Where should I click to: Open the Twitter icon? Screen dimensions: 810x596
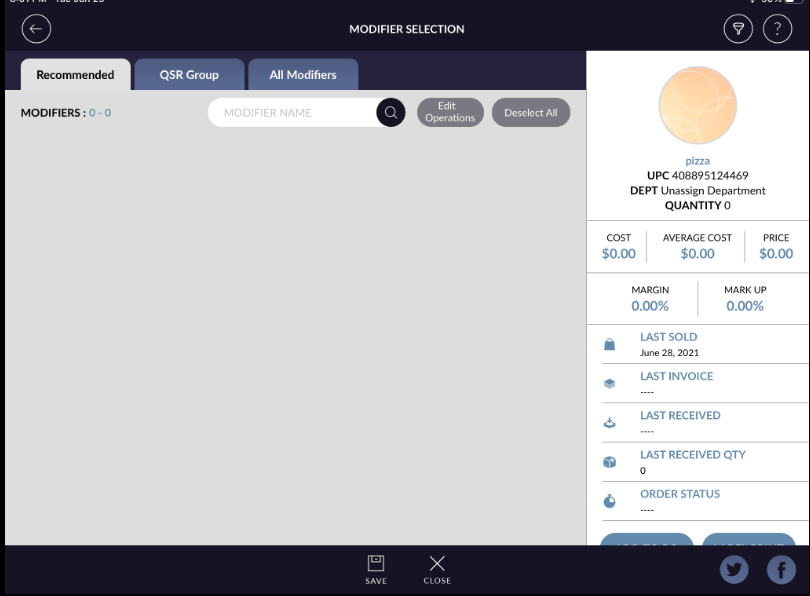[x=734, y=569]
